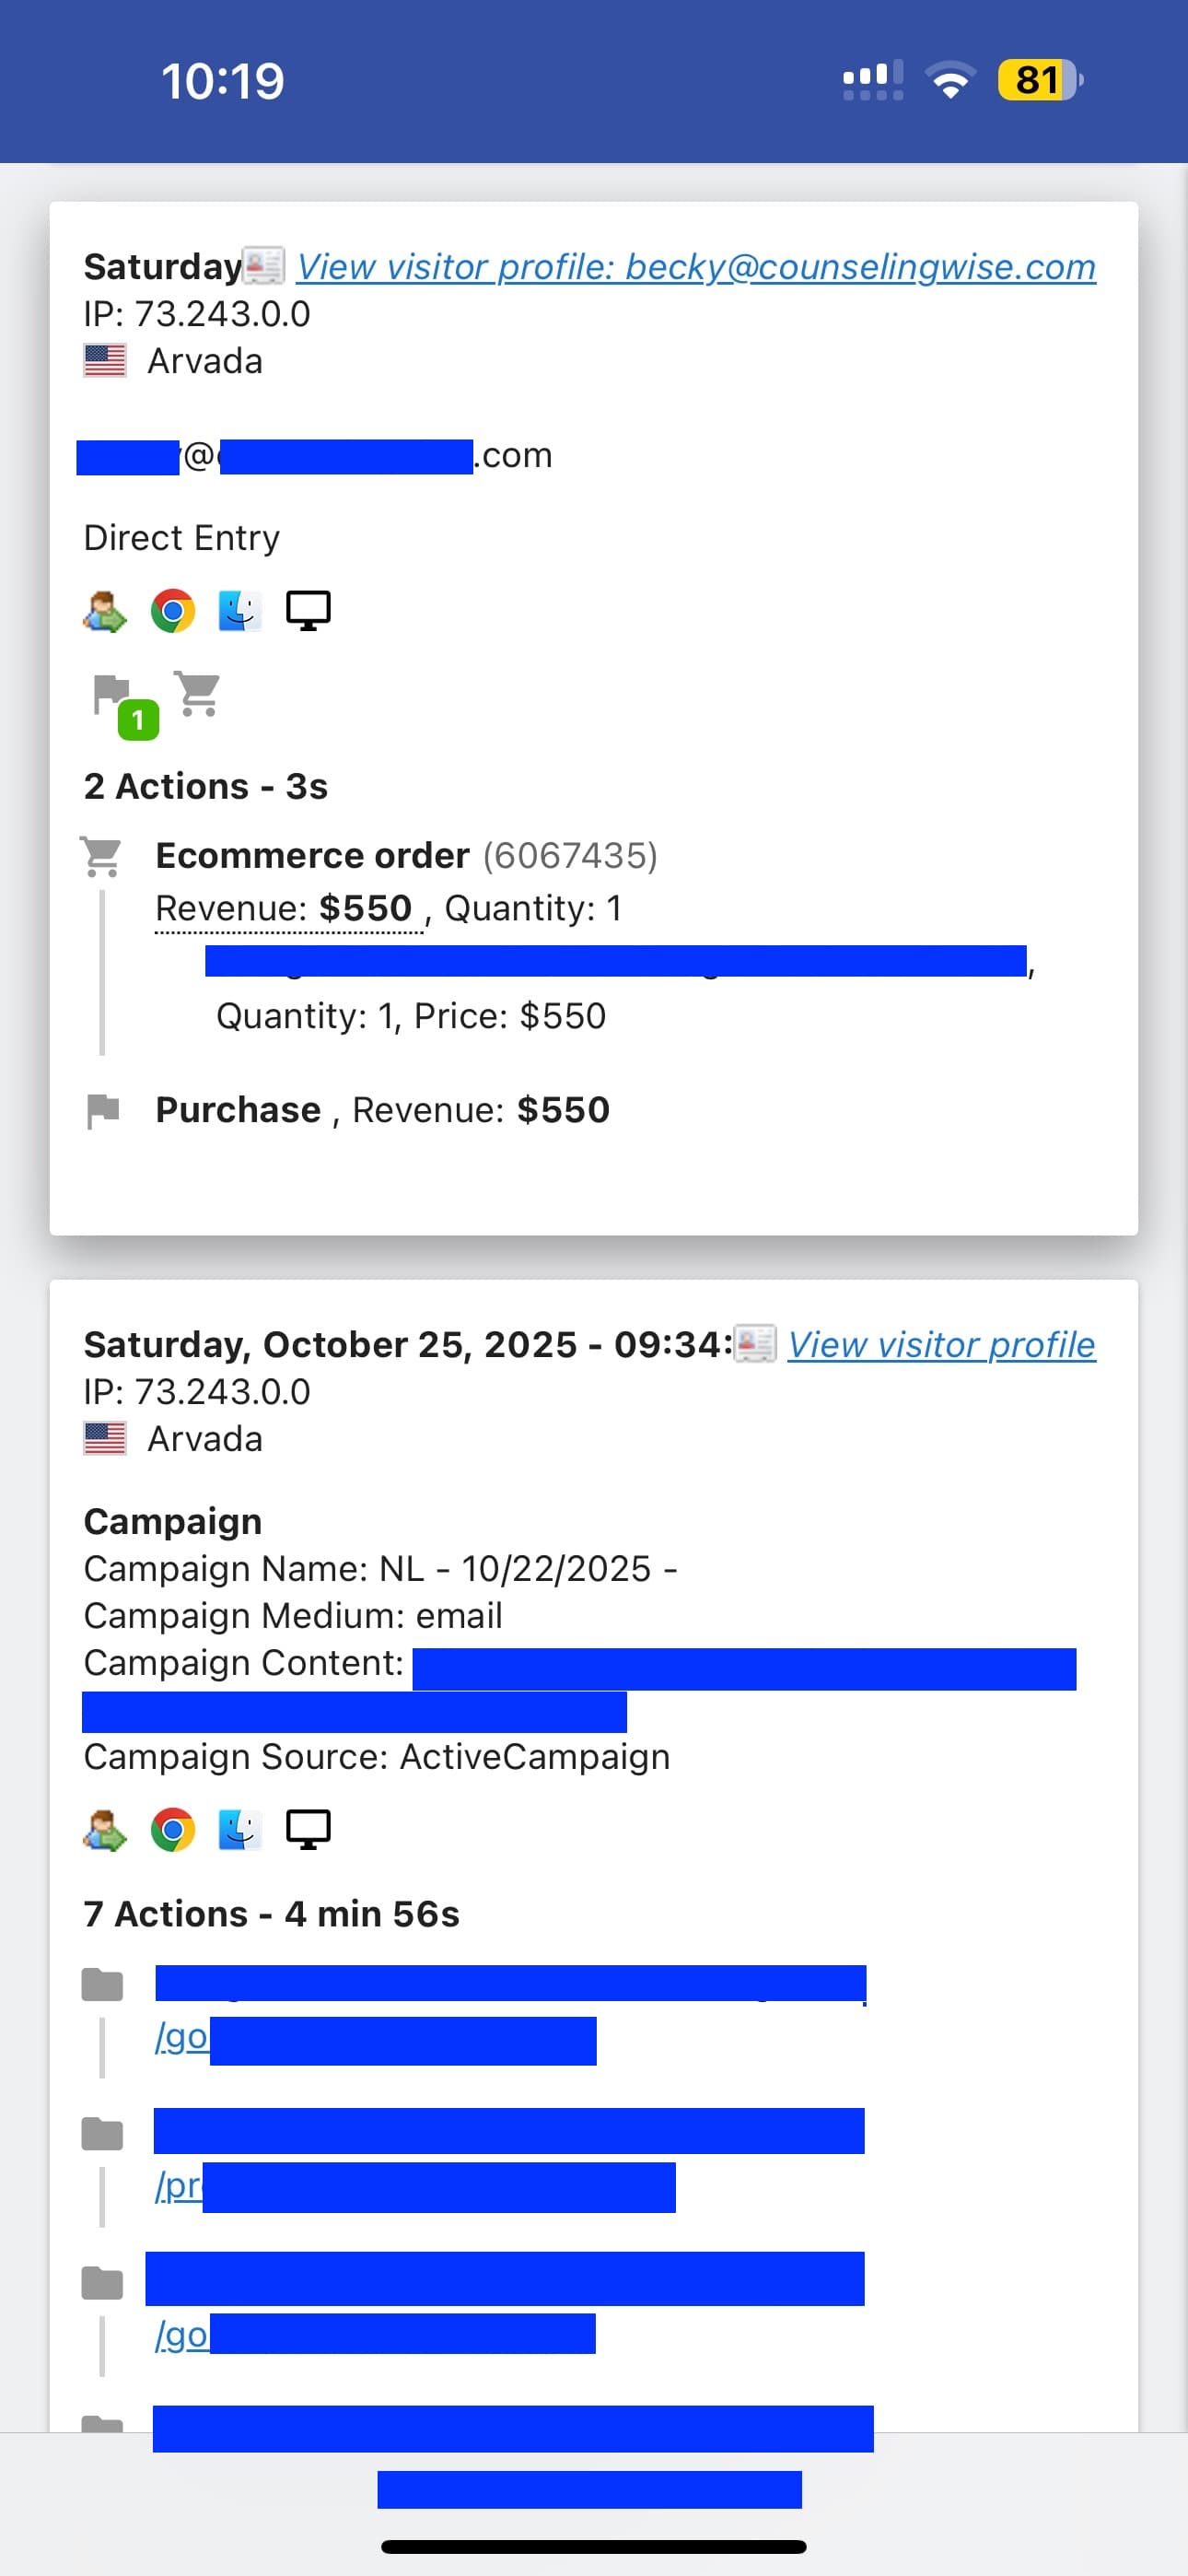Tap first folder icon in actions list
Viewport: 1188px width, 2576px height.
tap(102, 1985)
